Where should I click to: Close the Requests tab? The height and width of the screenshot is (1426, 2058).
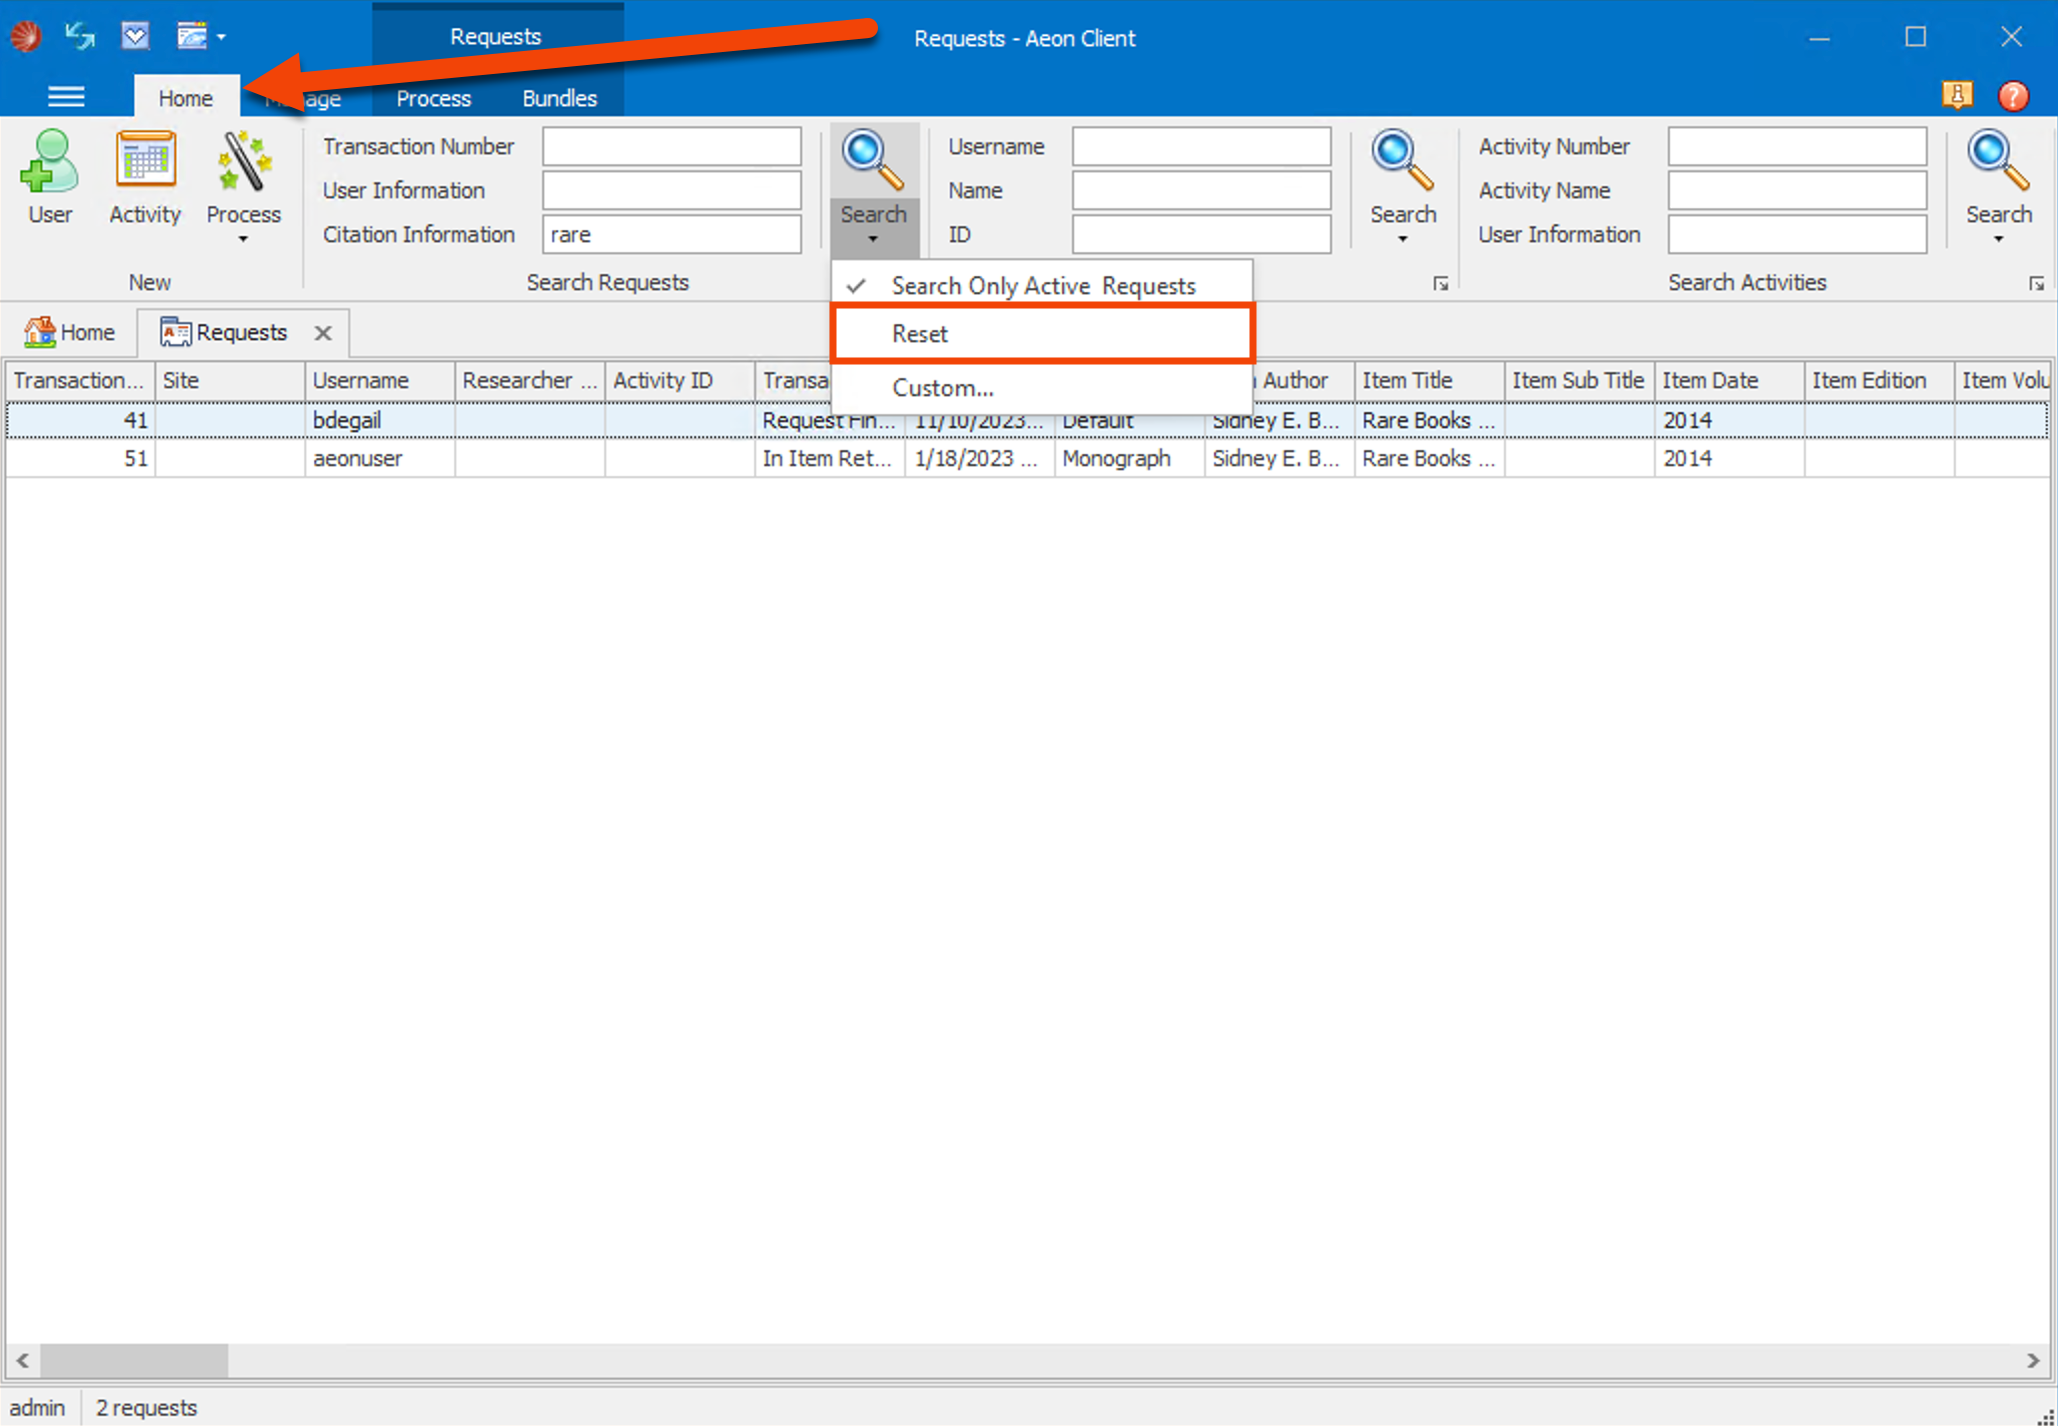pyautogui.click(x=323, y=332)
